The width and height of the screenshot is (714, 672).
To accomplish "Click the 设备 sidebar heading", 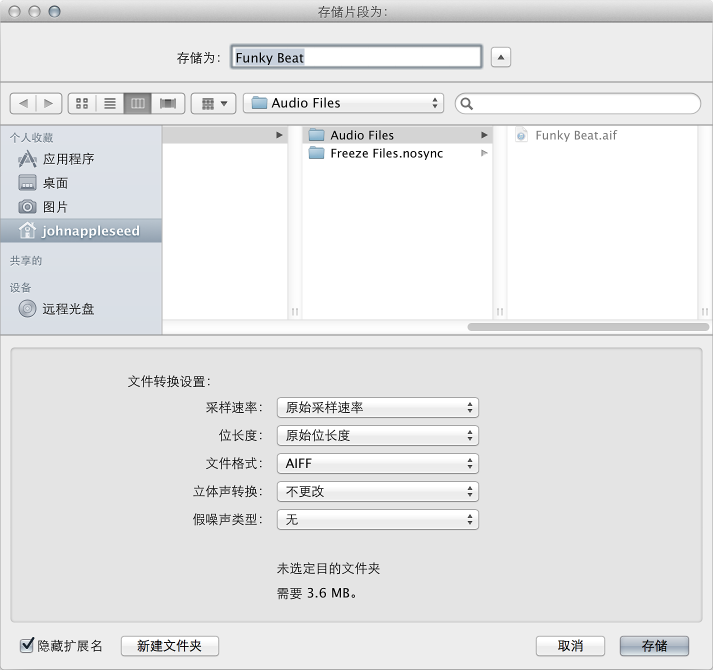I will [20, 287].
